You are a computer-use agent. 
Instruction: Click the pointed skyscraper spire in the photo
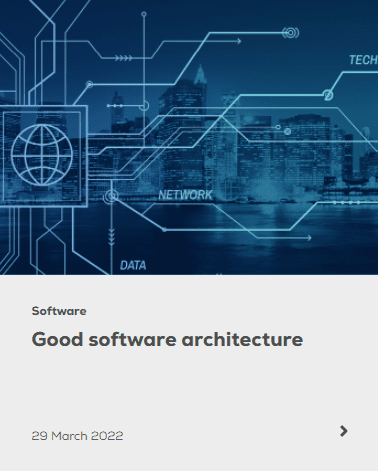click(x=200, y=74)
